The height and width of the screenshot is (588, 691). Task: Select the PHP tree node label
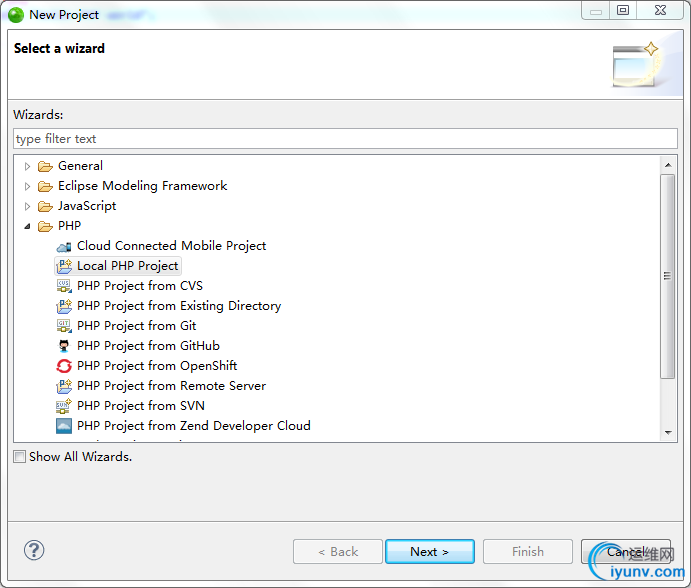click(69, 226)
